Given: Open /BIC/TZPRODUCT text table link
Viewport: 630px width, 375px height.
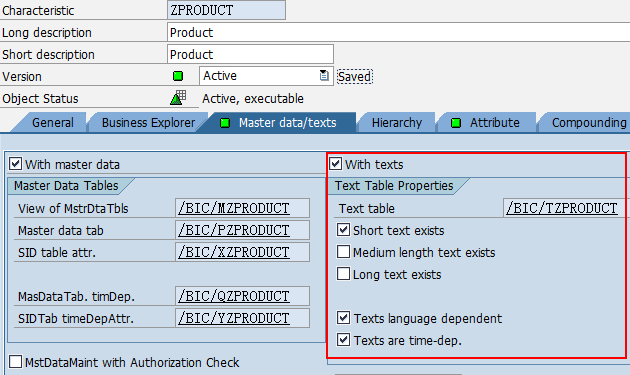Looking at the screenshot, I should (x=562, y=208).
